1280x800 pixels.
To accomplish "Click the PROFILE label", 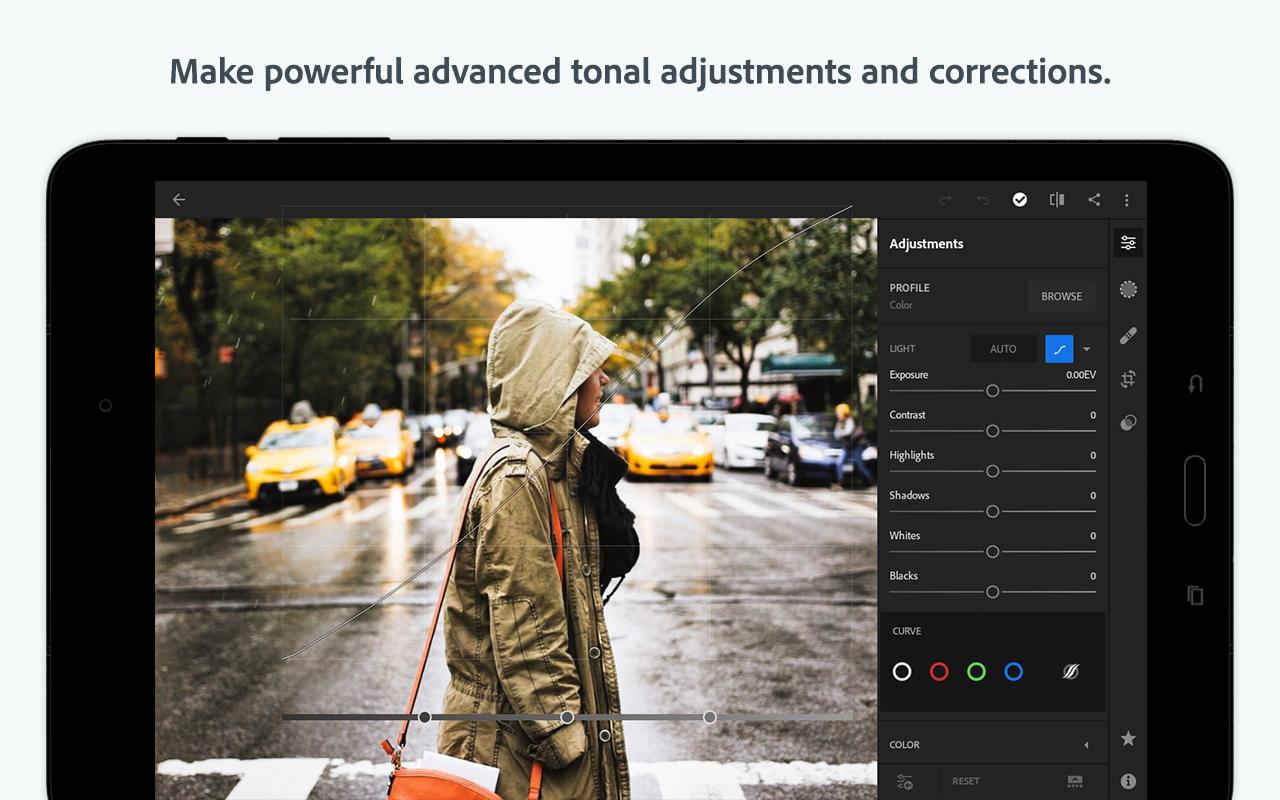I will (x=910, y=288).
